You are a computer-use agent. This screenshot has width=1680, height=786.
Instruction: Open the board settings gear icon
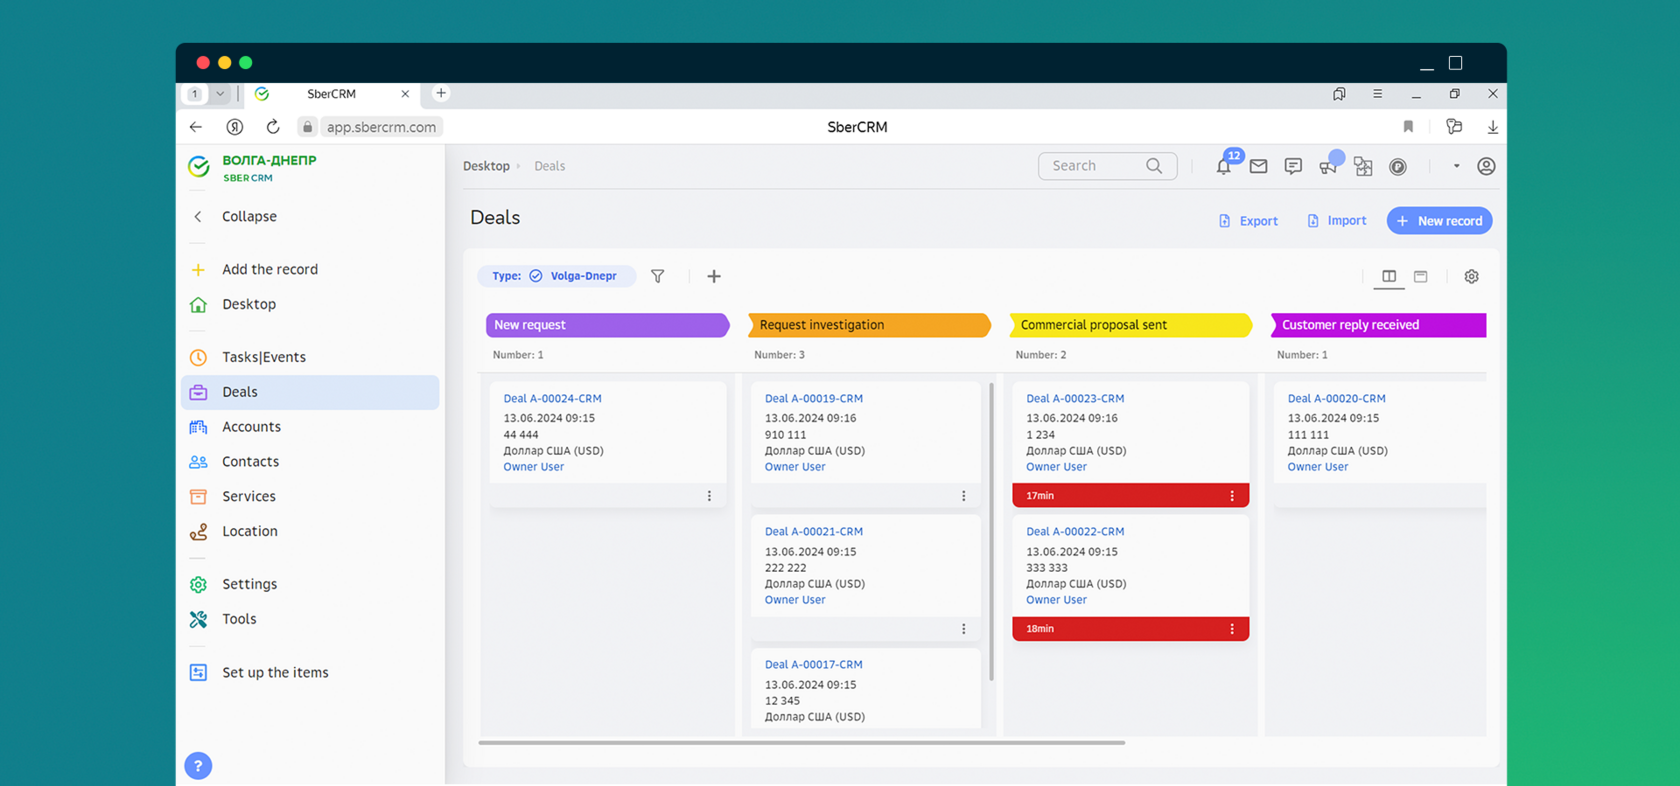click(1471, 276)
